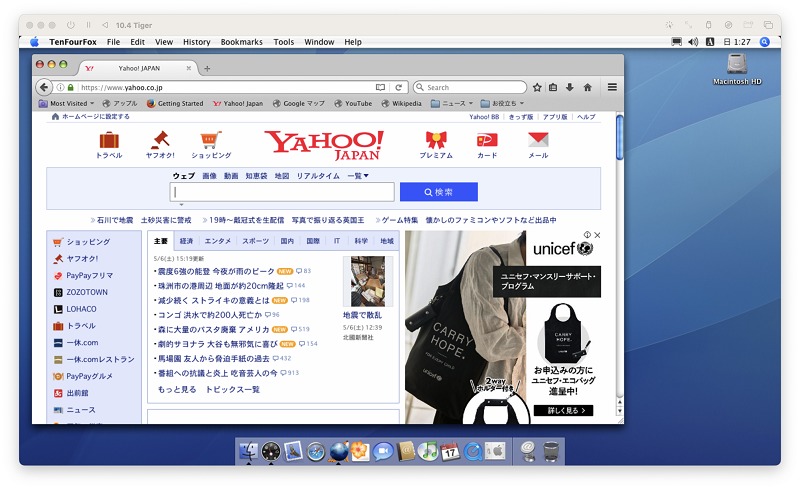Open Safari compass icon in Dock
This screenshot has height=489, width=800.
click(316, 452)
